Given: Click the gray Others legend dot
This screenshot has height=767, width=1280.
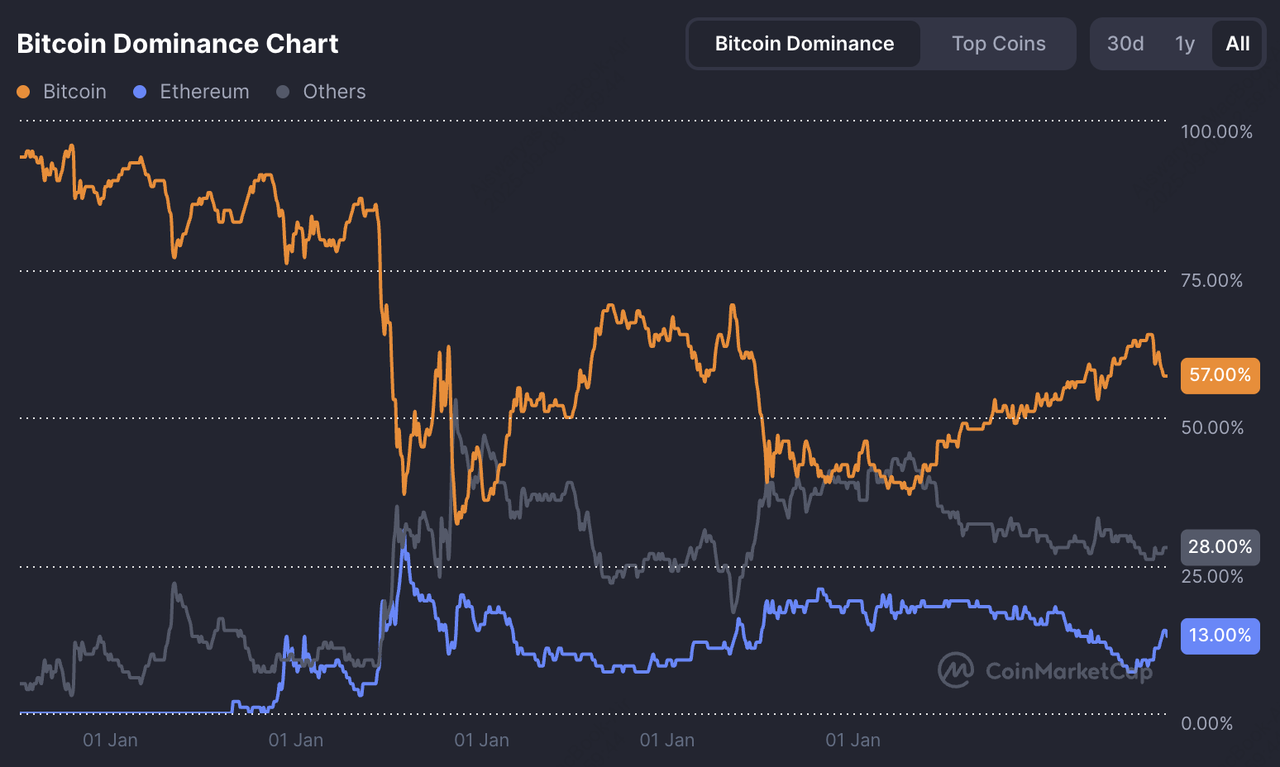Looking at the screenshot, I should point(283,92).
